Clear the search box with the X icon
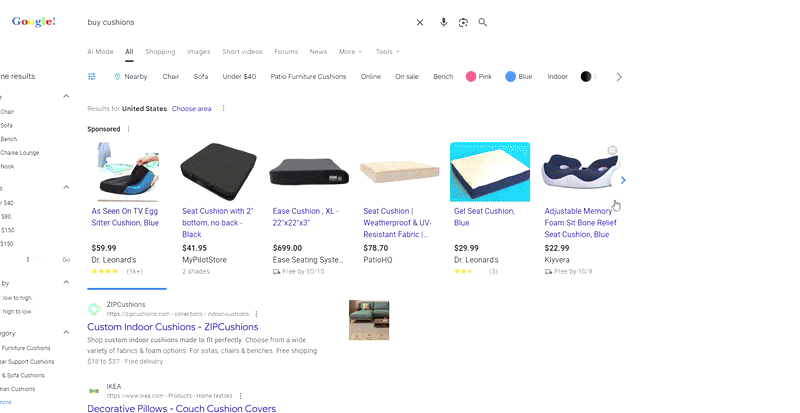Image resolution: width=800 pixels, height=413 pixels. click(420, 22)
